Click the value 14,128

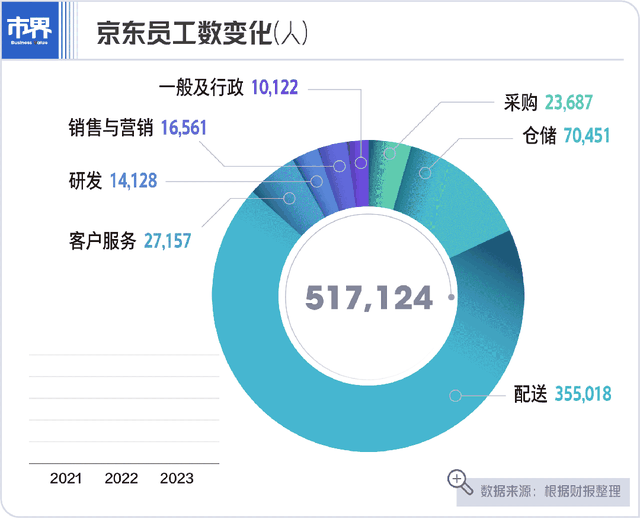pos(133,180)
